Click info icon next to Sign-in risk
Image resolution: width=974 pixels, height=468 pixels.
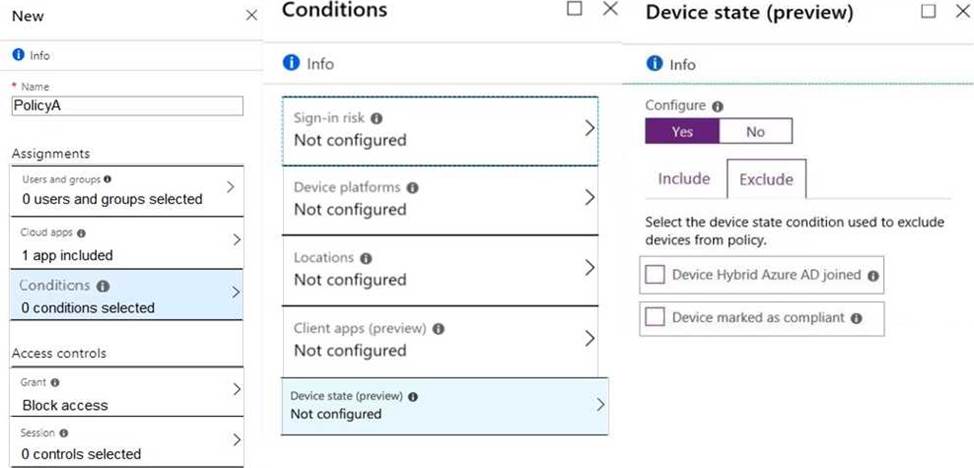[376, 118]
